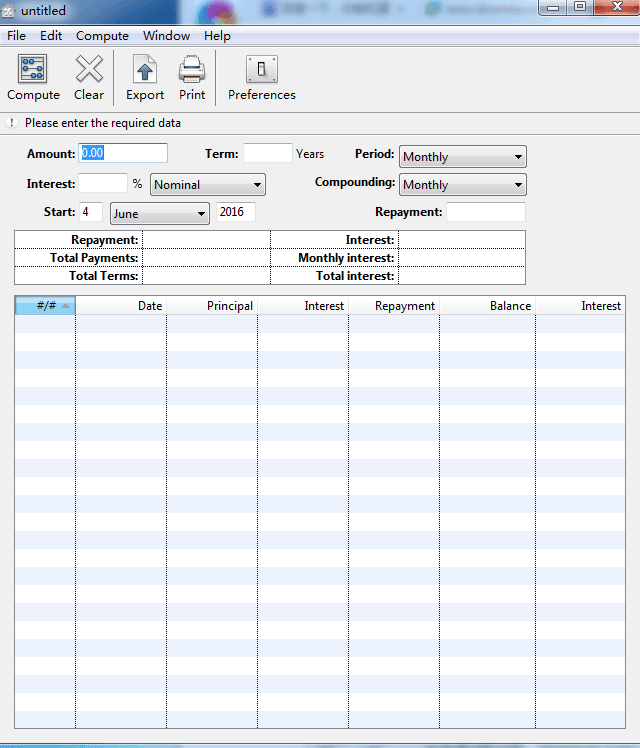Sort by the #/# column header
The height and width of the screenshot is (748, 640).
pos(45,306)
